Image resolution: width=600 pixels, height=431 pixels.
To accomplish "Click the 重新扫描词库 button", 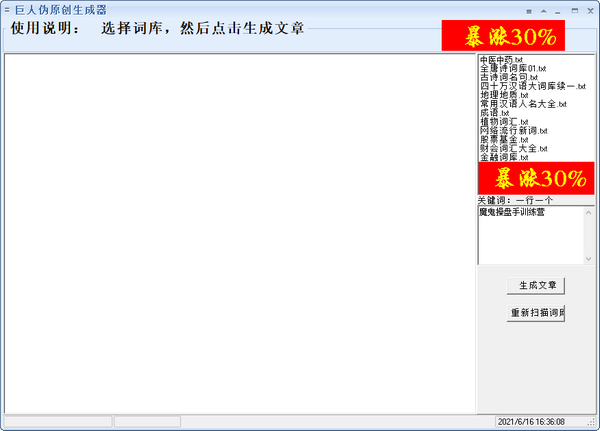I will [536, 314].
